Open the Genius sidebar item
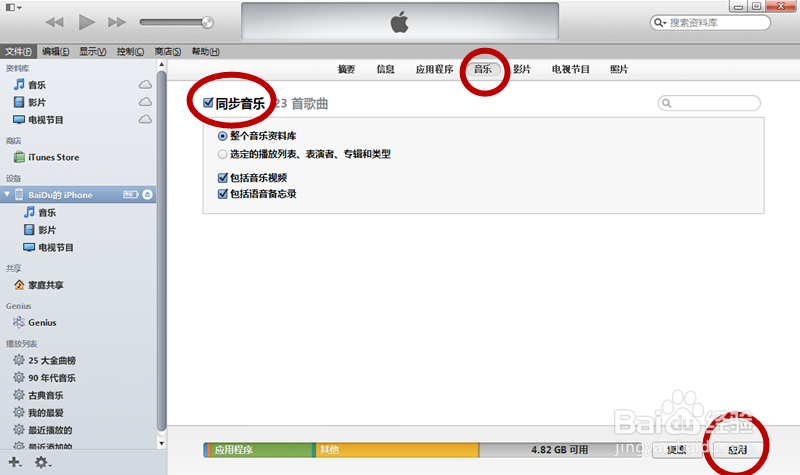 [35, 322]
